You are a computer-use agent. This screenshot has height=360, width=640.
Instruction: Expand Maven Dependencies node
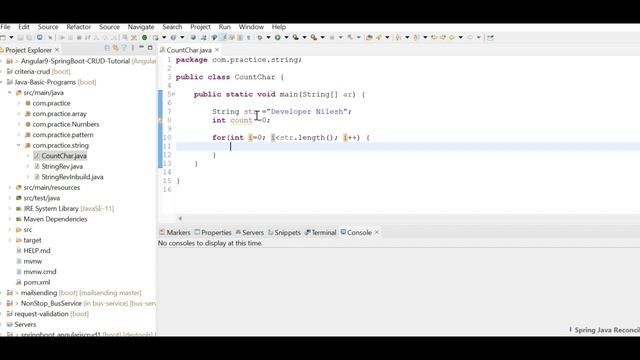10,219
